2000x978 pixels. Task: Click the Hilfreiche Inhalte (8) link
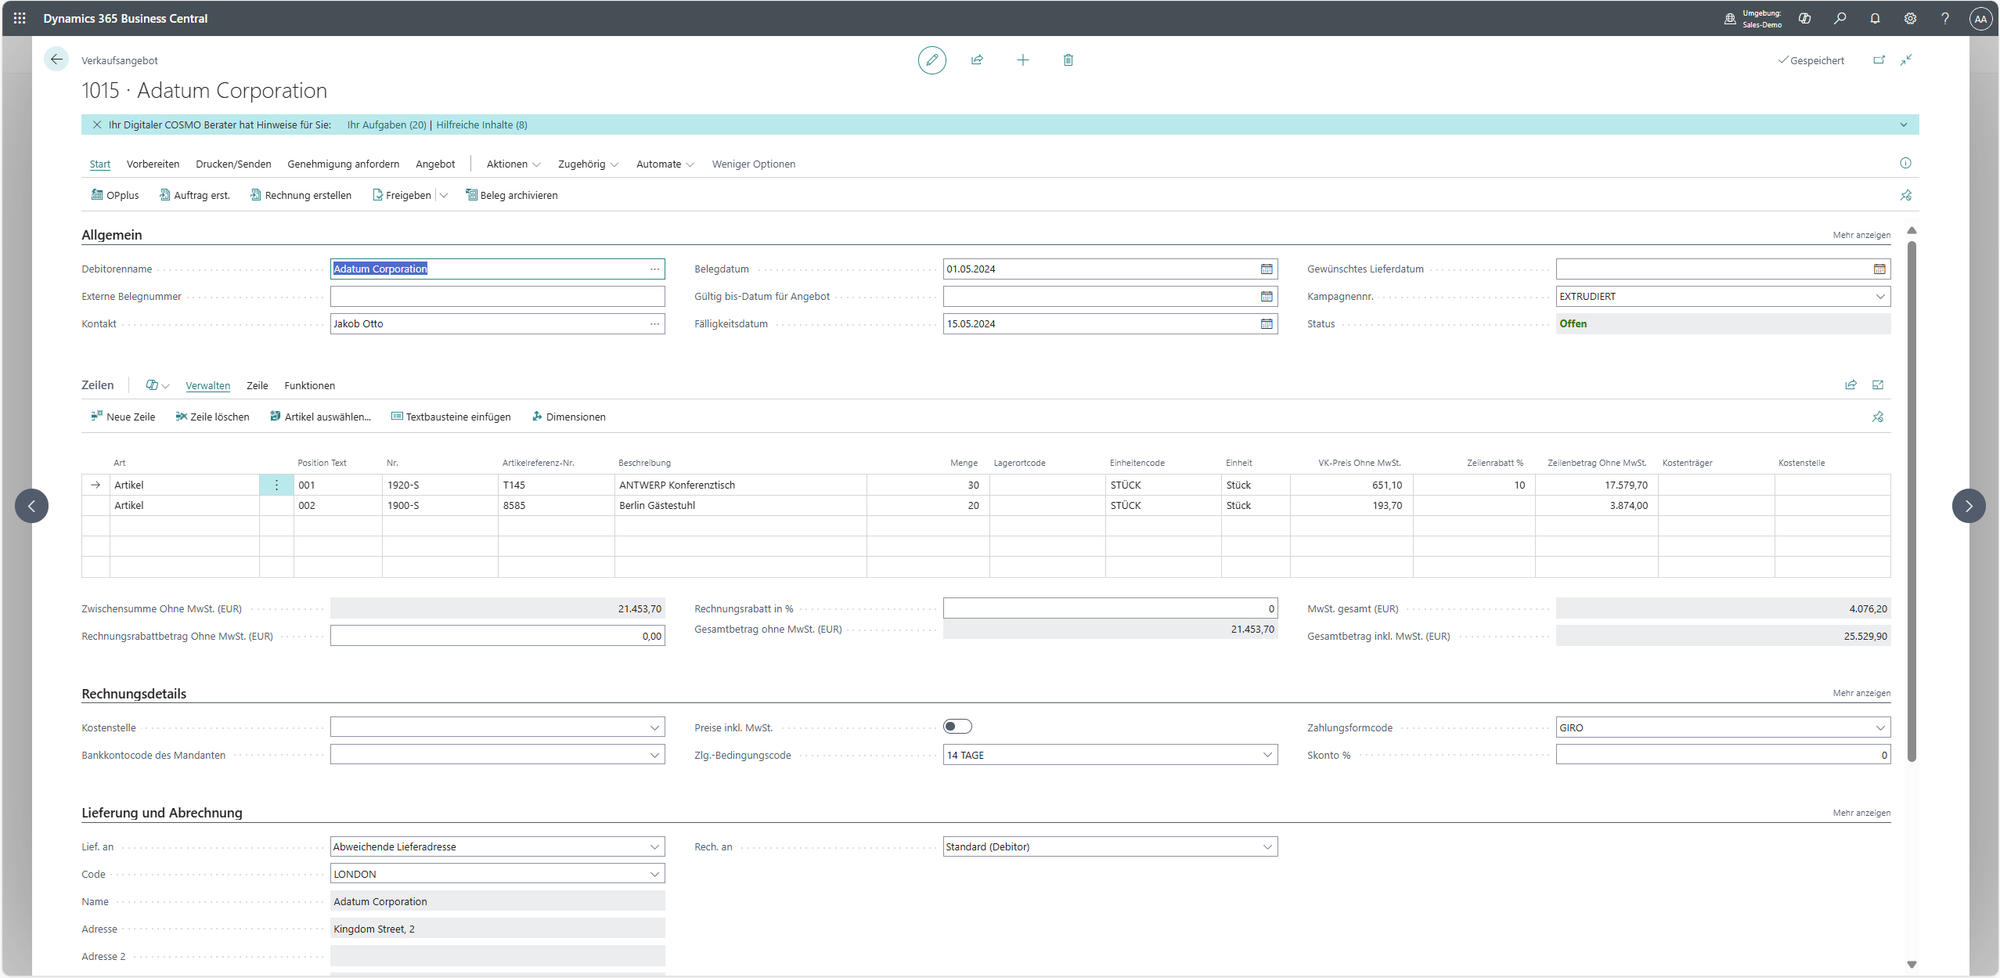481,125
